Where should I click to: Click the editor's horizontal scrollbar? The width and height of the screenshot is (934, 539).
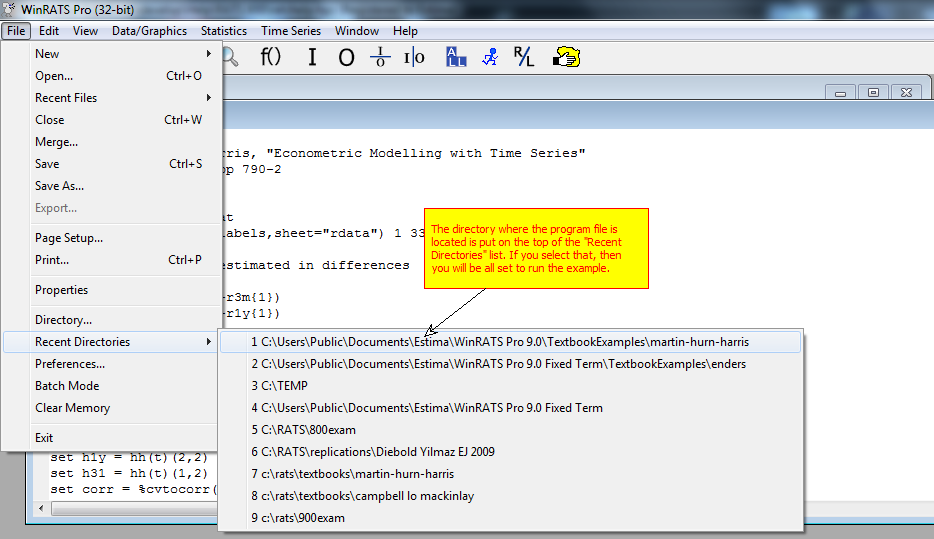click(130, 508)
